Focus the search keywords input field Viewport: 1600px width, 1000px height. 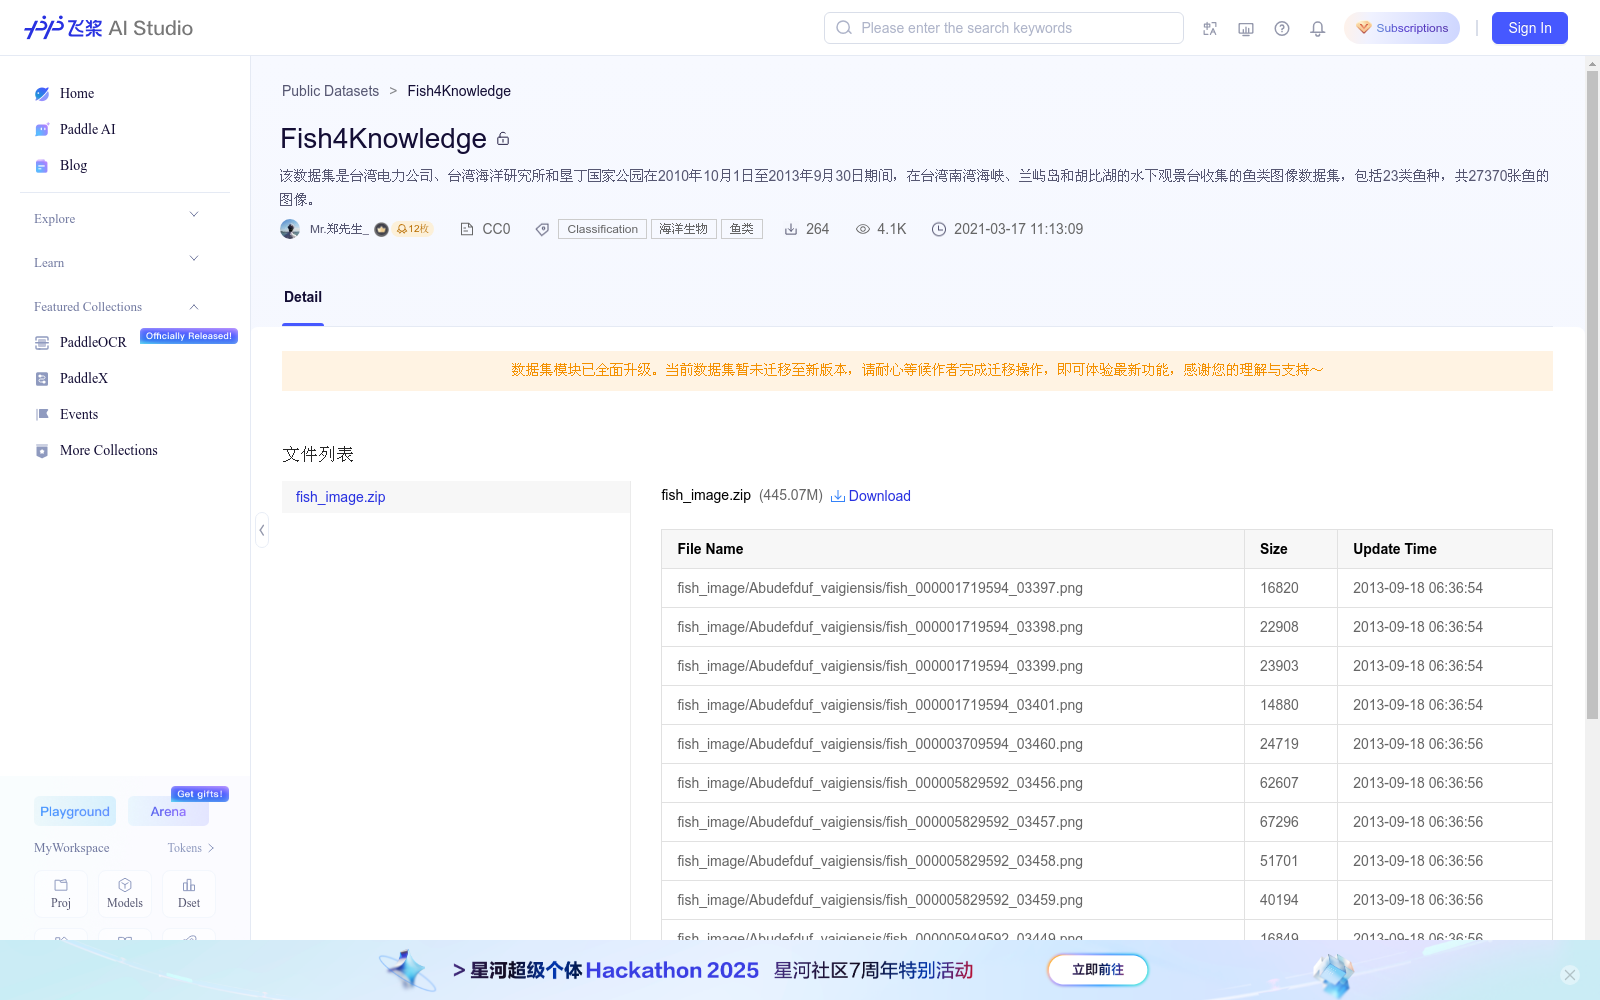[x=1004, y=28]
